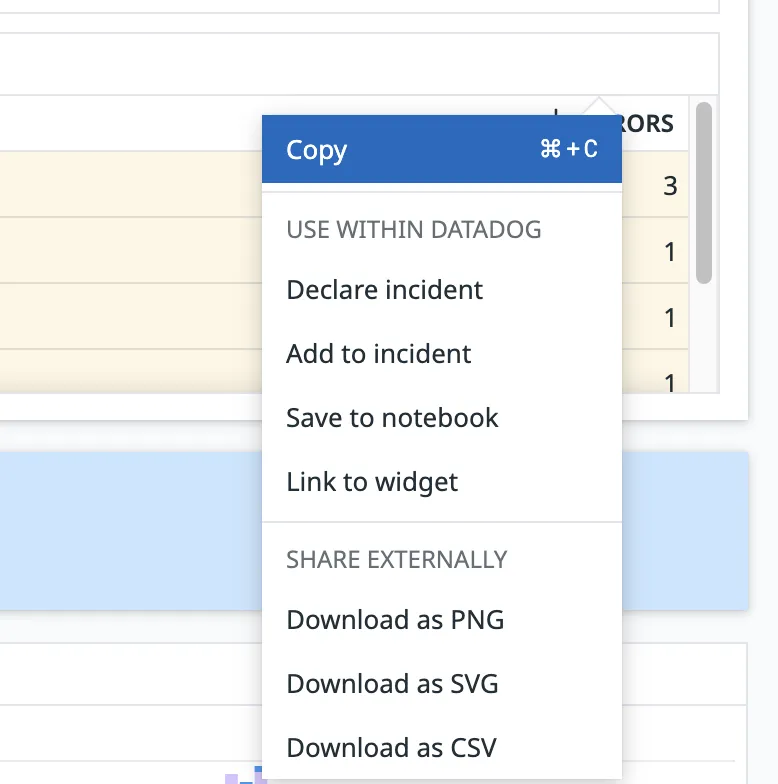Download the widget as PNG

click(x=395, y=620)
